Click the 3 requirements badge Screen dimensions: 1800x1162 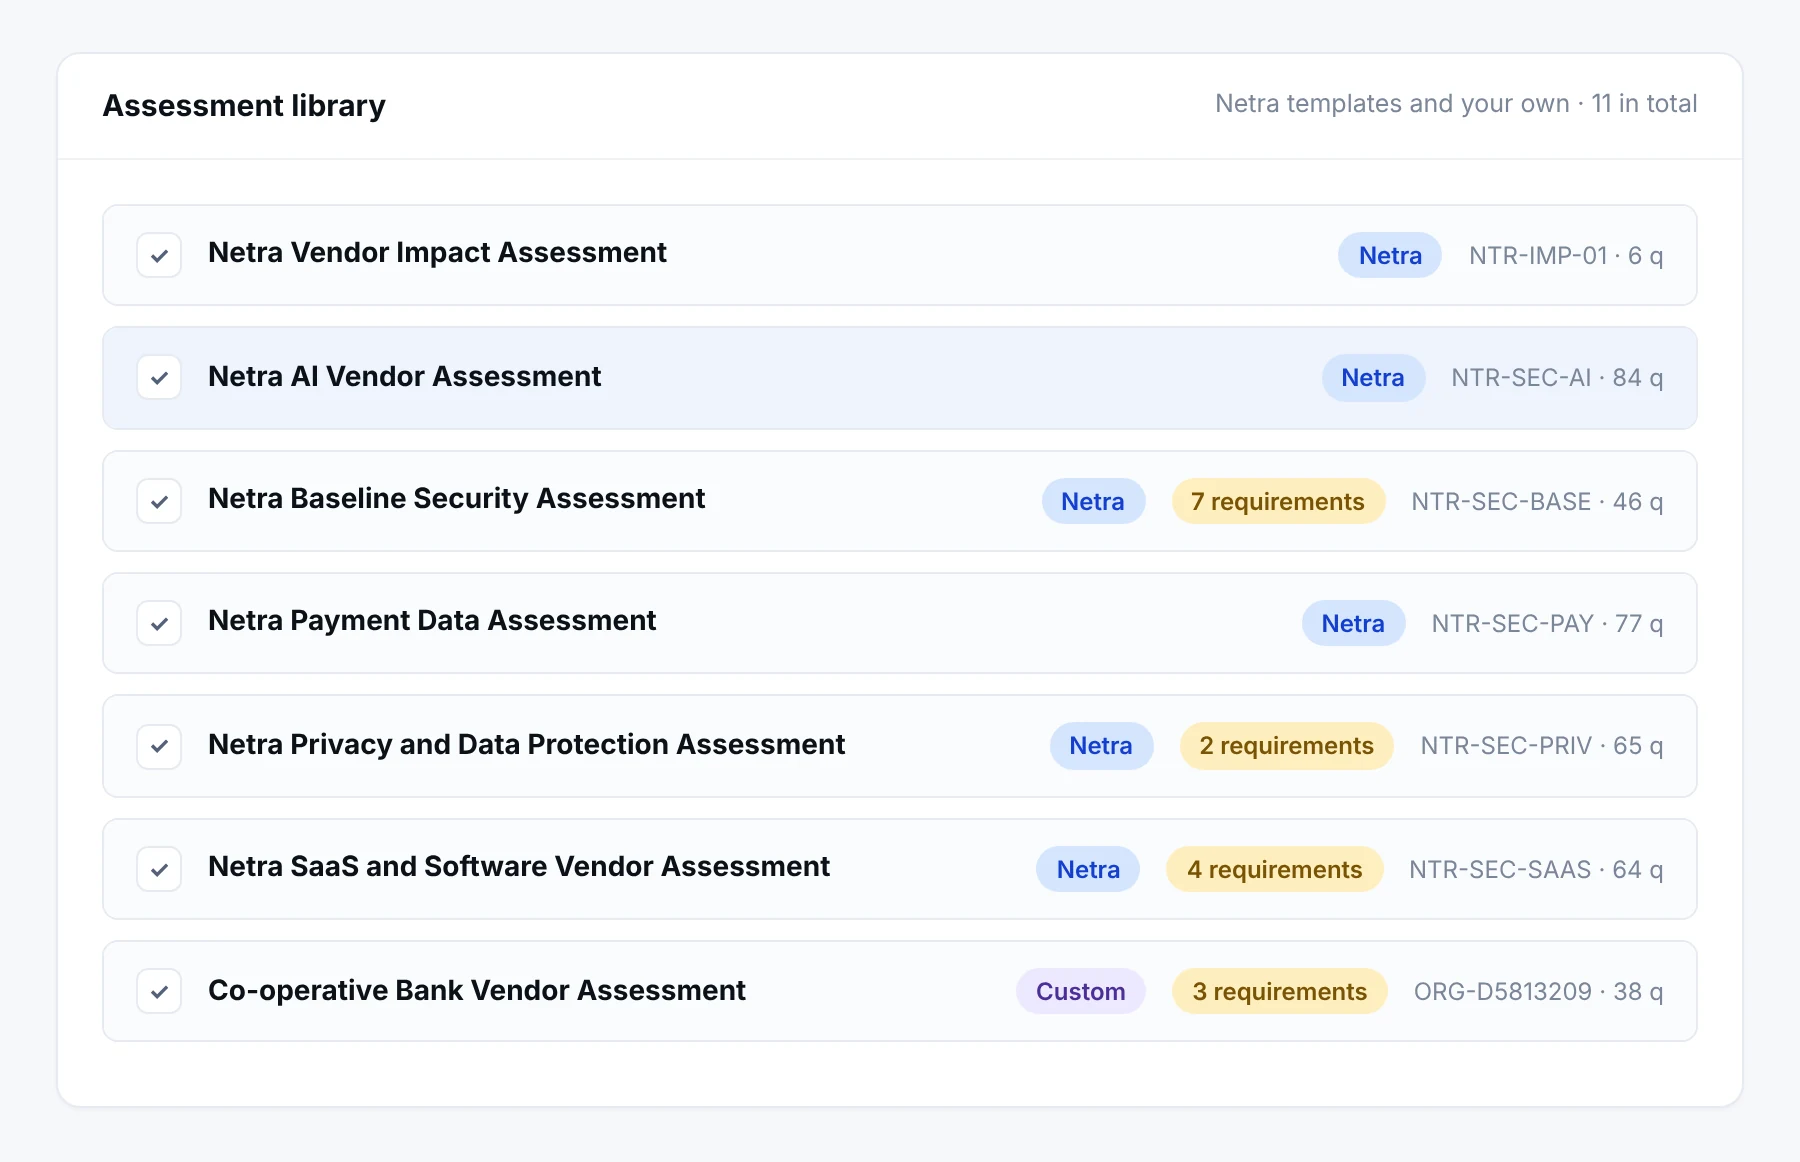pos(1280,991)
